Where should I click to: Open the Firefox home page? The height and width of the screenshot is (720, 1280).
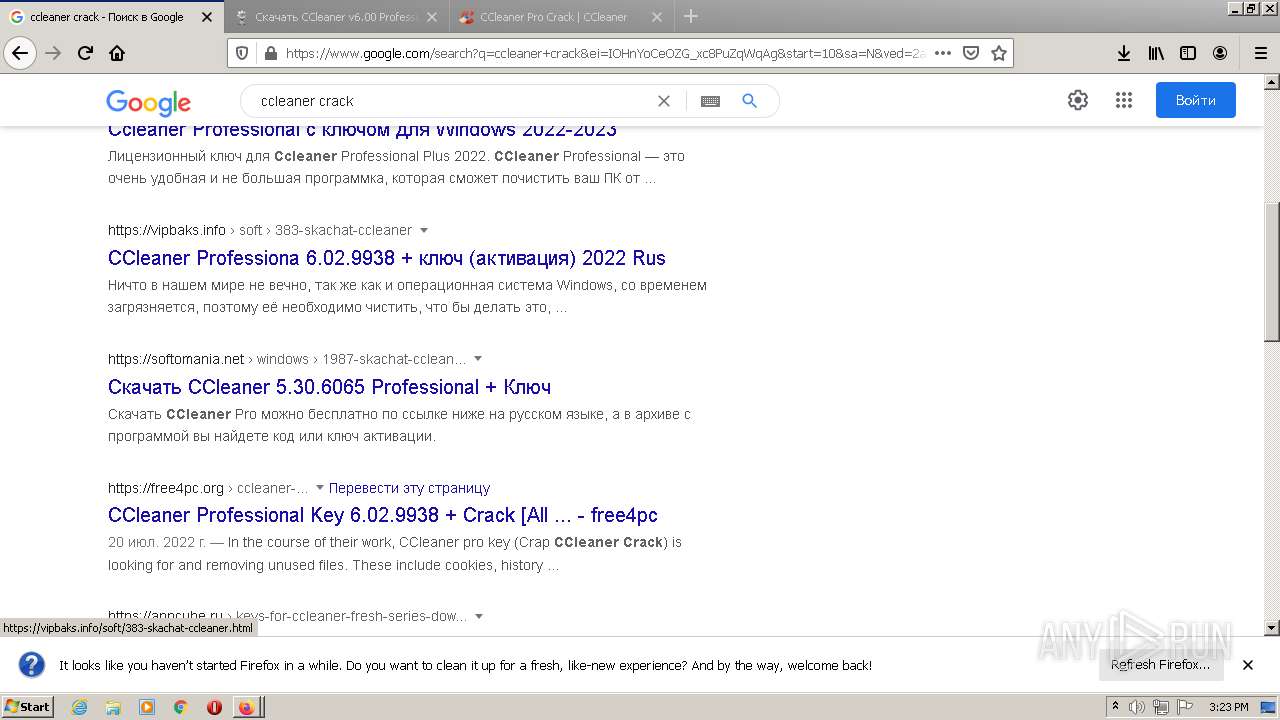117,53
